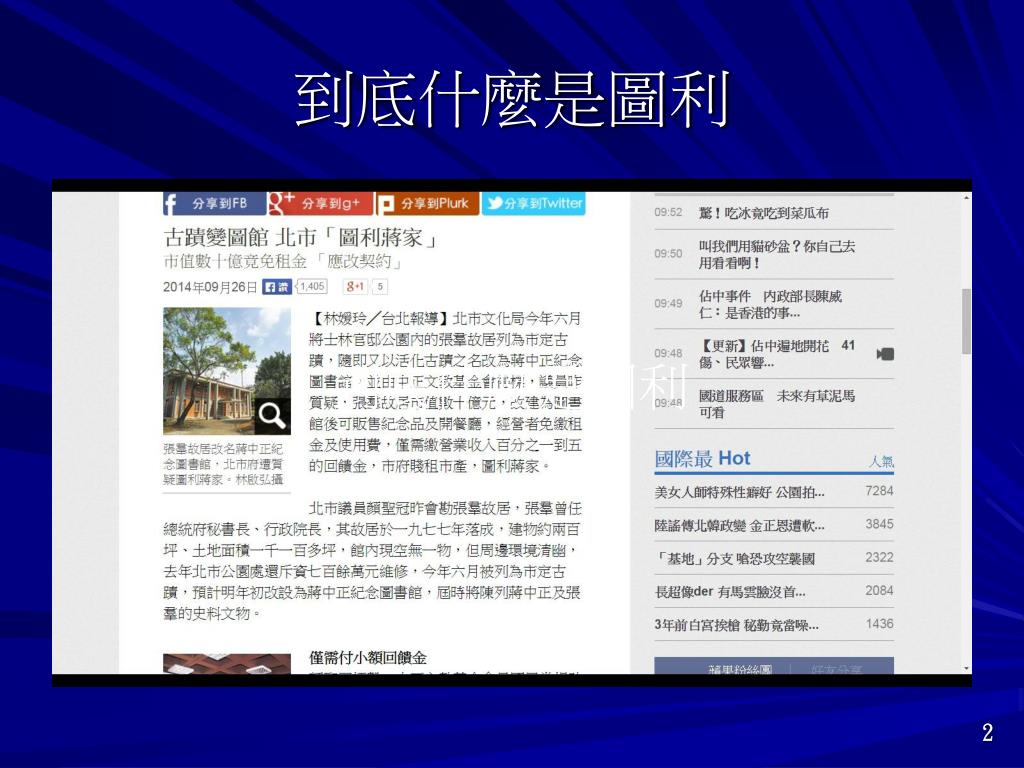Open hot story 3年前白宮挨槍 秘勤竟當噪...
The image size is (1024, 768).
(737, 626)
